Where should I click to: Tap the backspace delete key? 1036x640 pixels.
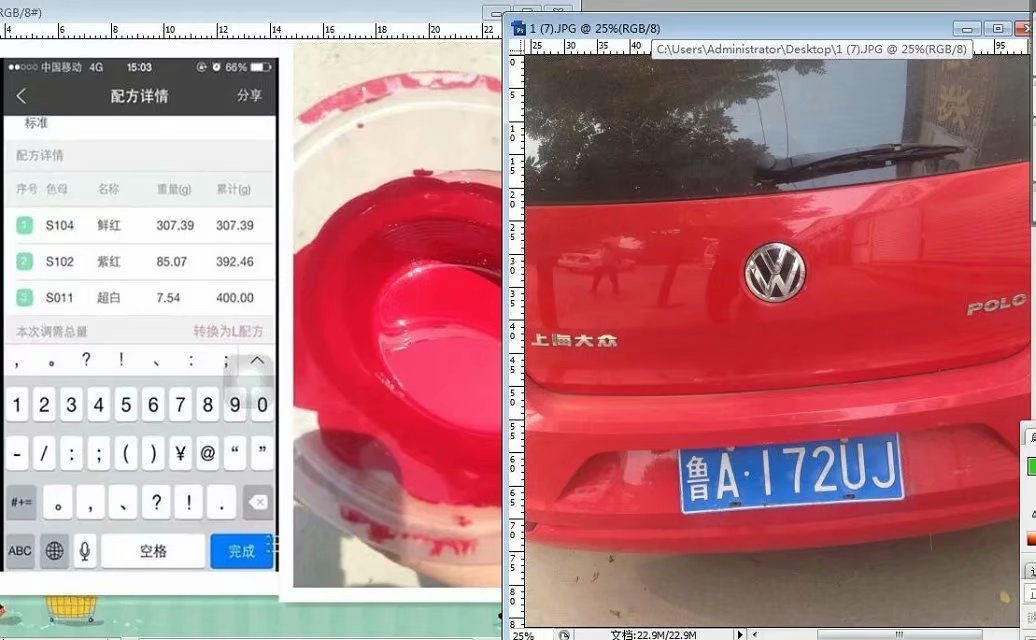click(x=258, y=502)
